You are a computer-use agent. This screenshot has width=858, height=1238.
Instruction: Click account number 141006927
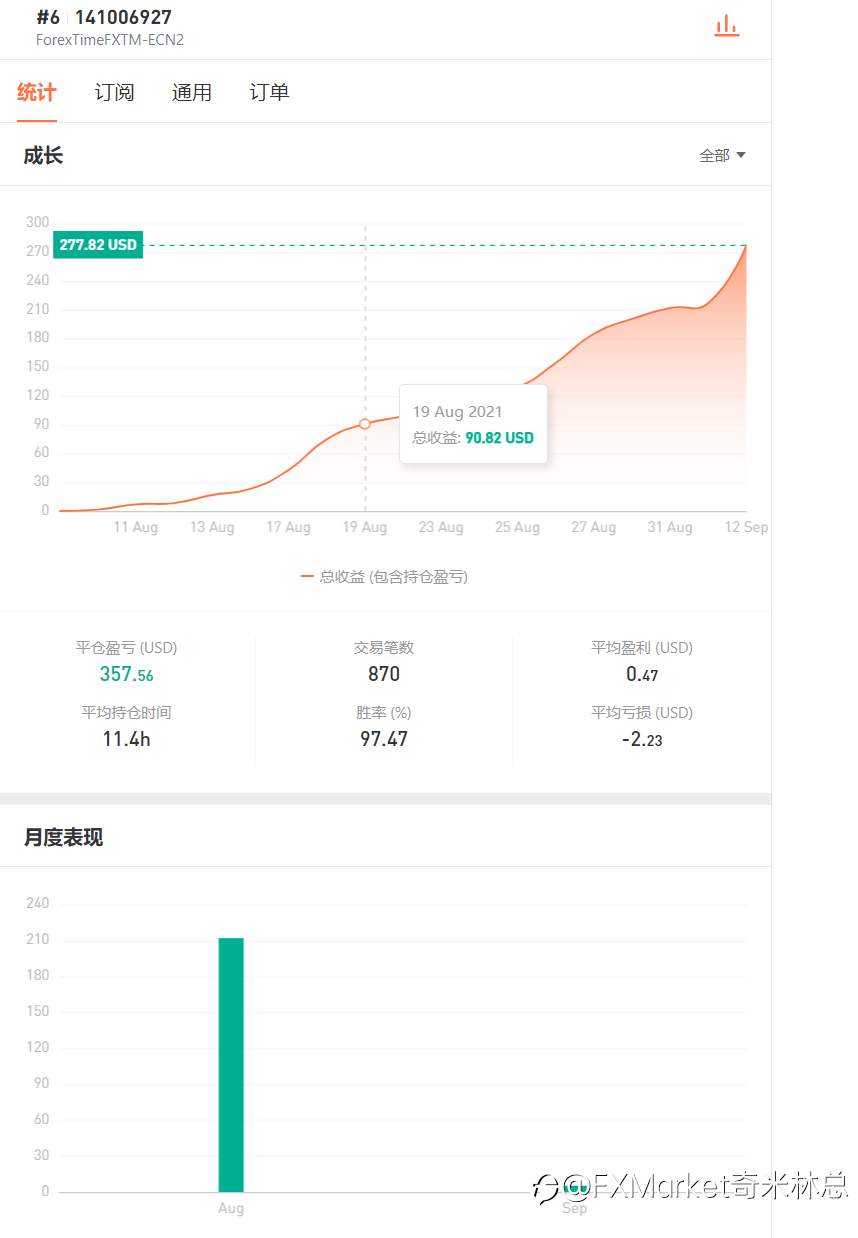(123, 17)
